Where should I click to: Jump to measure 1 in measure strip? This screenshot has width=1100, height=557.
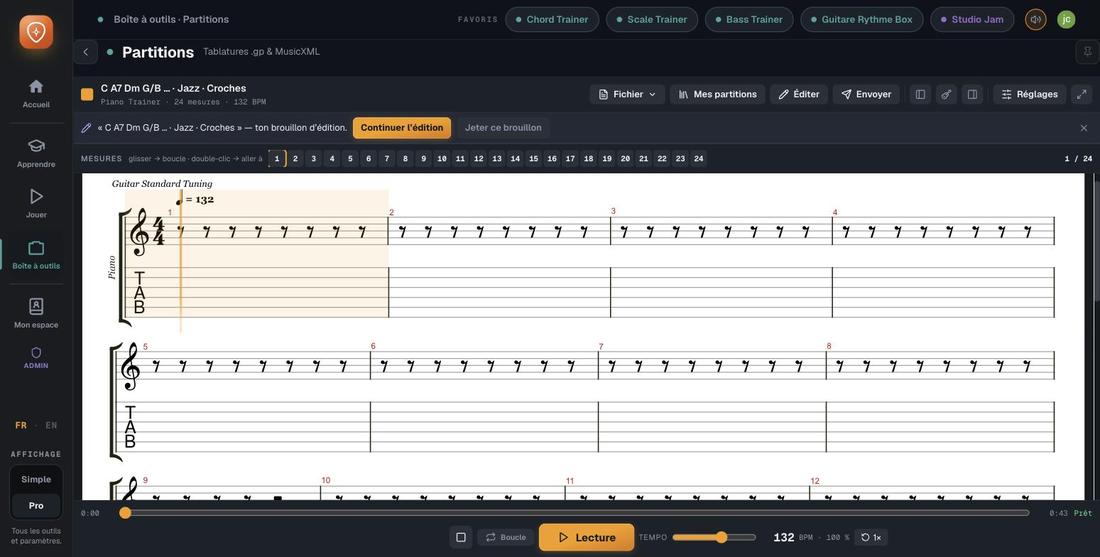coord(277,159)
